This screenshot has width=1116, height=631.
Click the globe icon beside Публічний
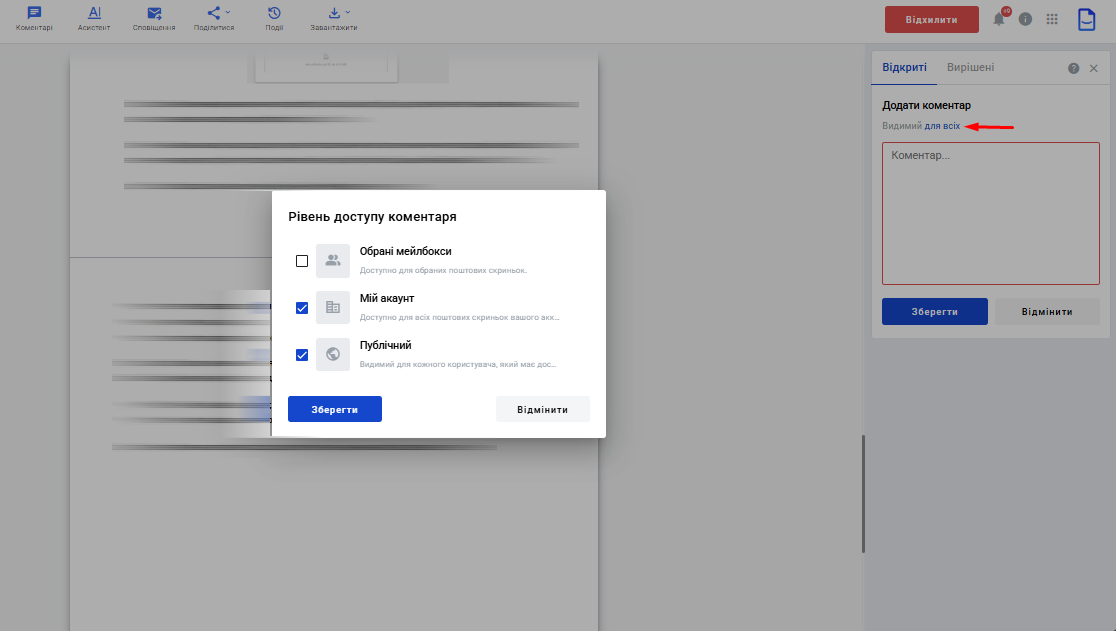333,355
